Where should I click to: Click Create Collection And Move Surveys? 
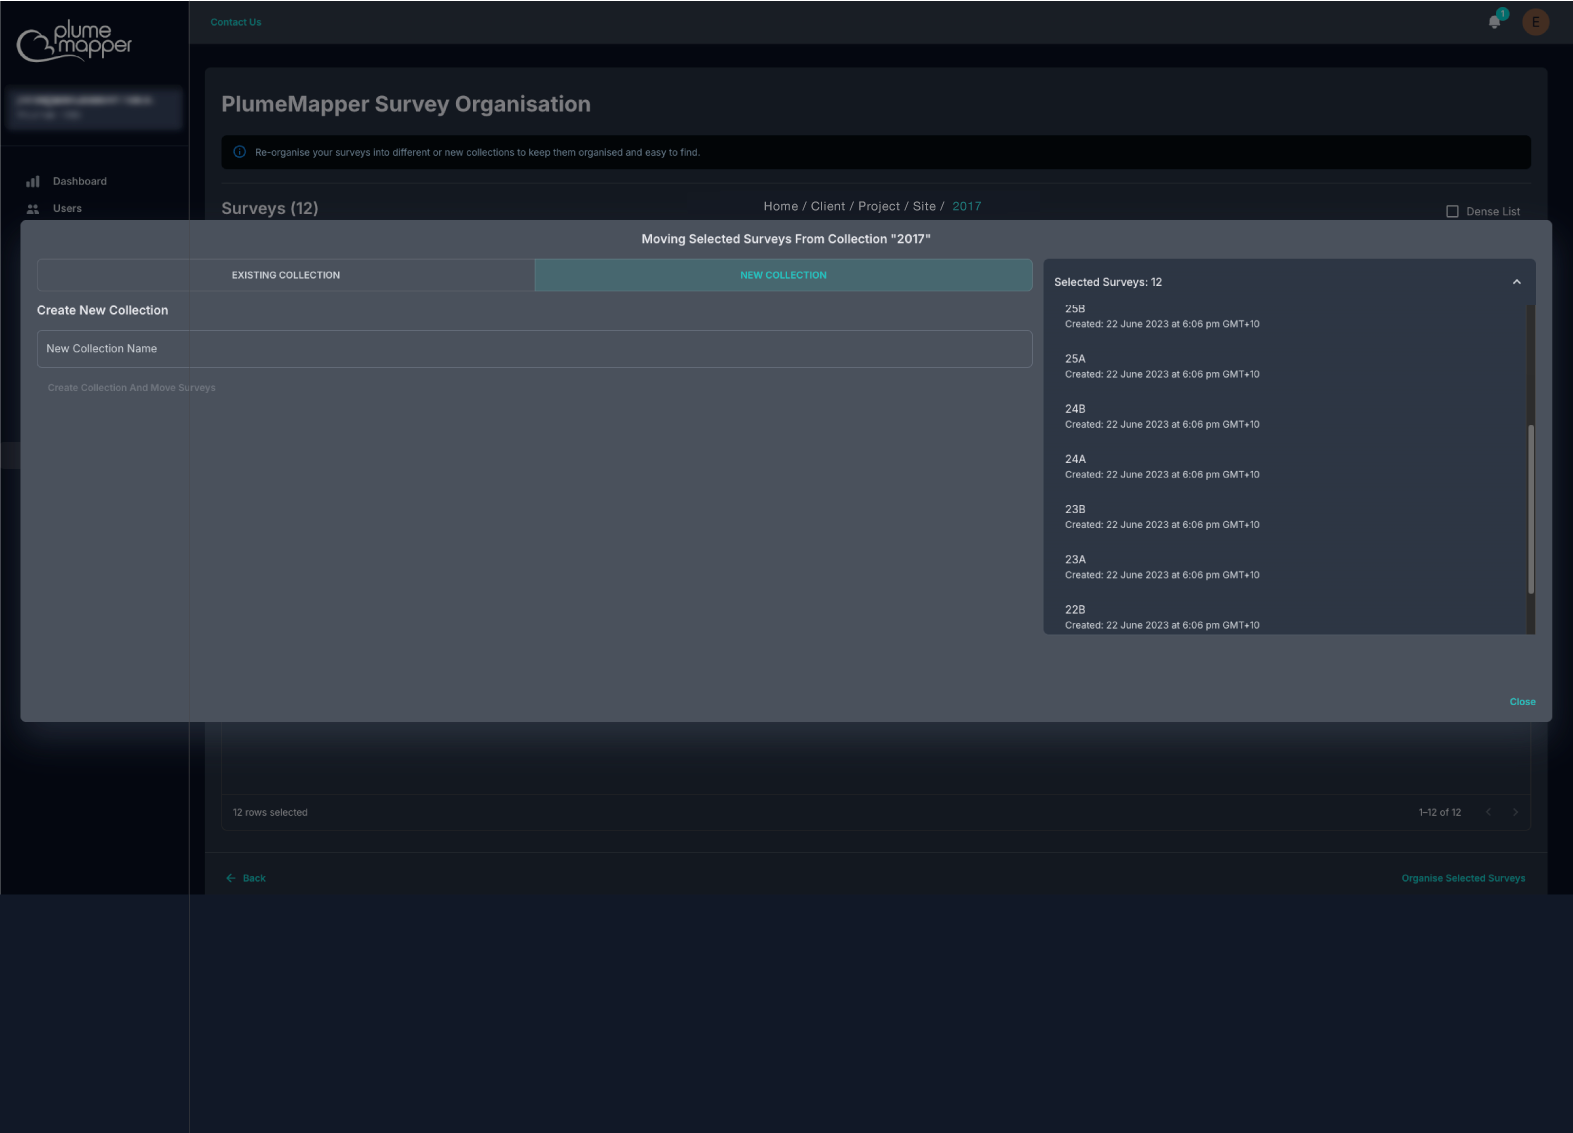coord(131,388)
